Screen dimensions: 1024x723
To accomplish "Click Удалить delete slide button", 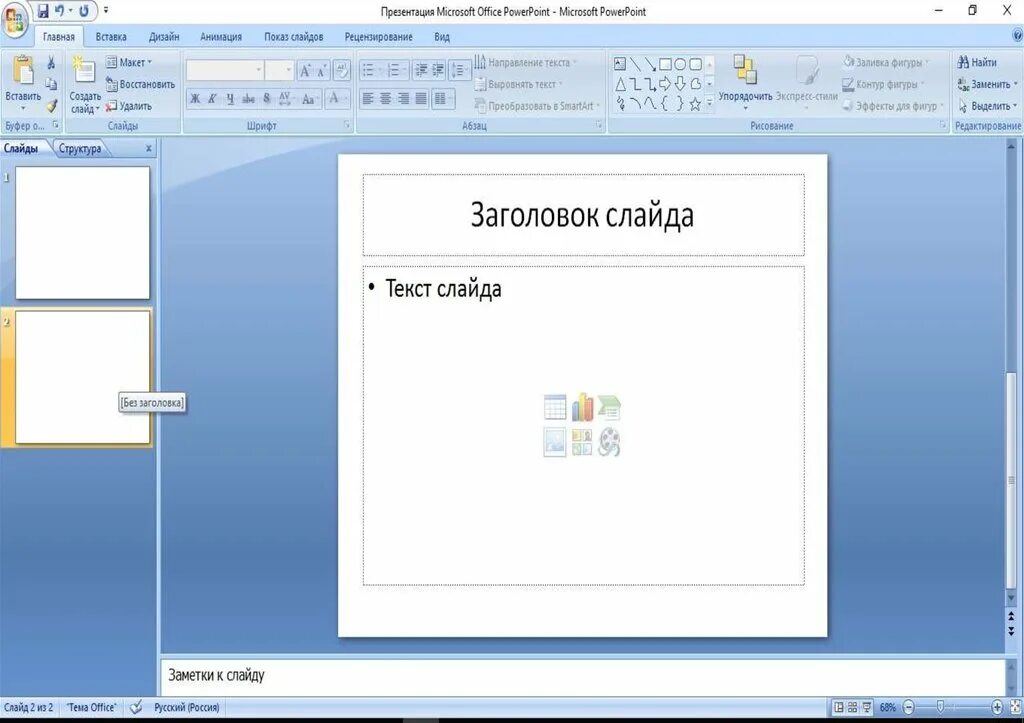I will click(129, 106).
